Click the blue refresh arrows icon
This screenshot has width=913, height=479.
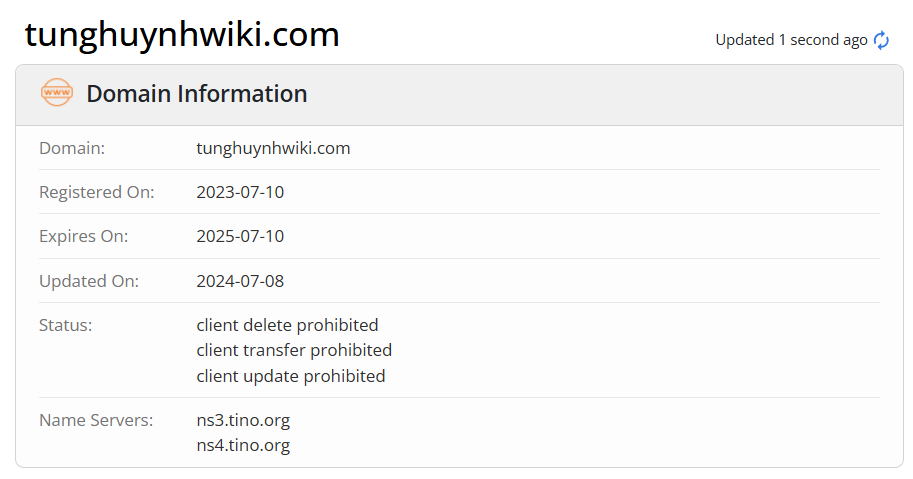pos(881,40)
